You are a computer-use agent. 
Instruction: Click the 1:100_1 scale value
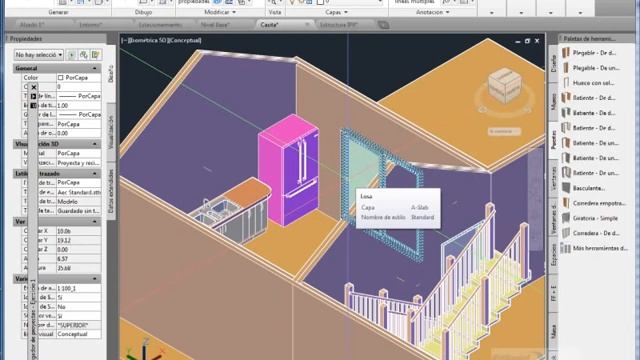point(78,288)
